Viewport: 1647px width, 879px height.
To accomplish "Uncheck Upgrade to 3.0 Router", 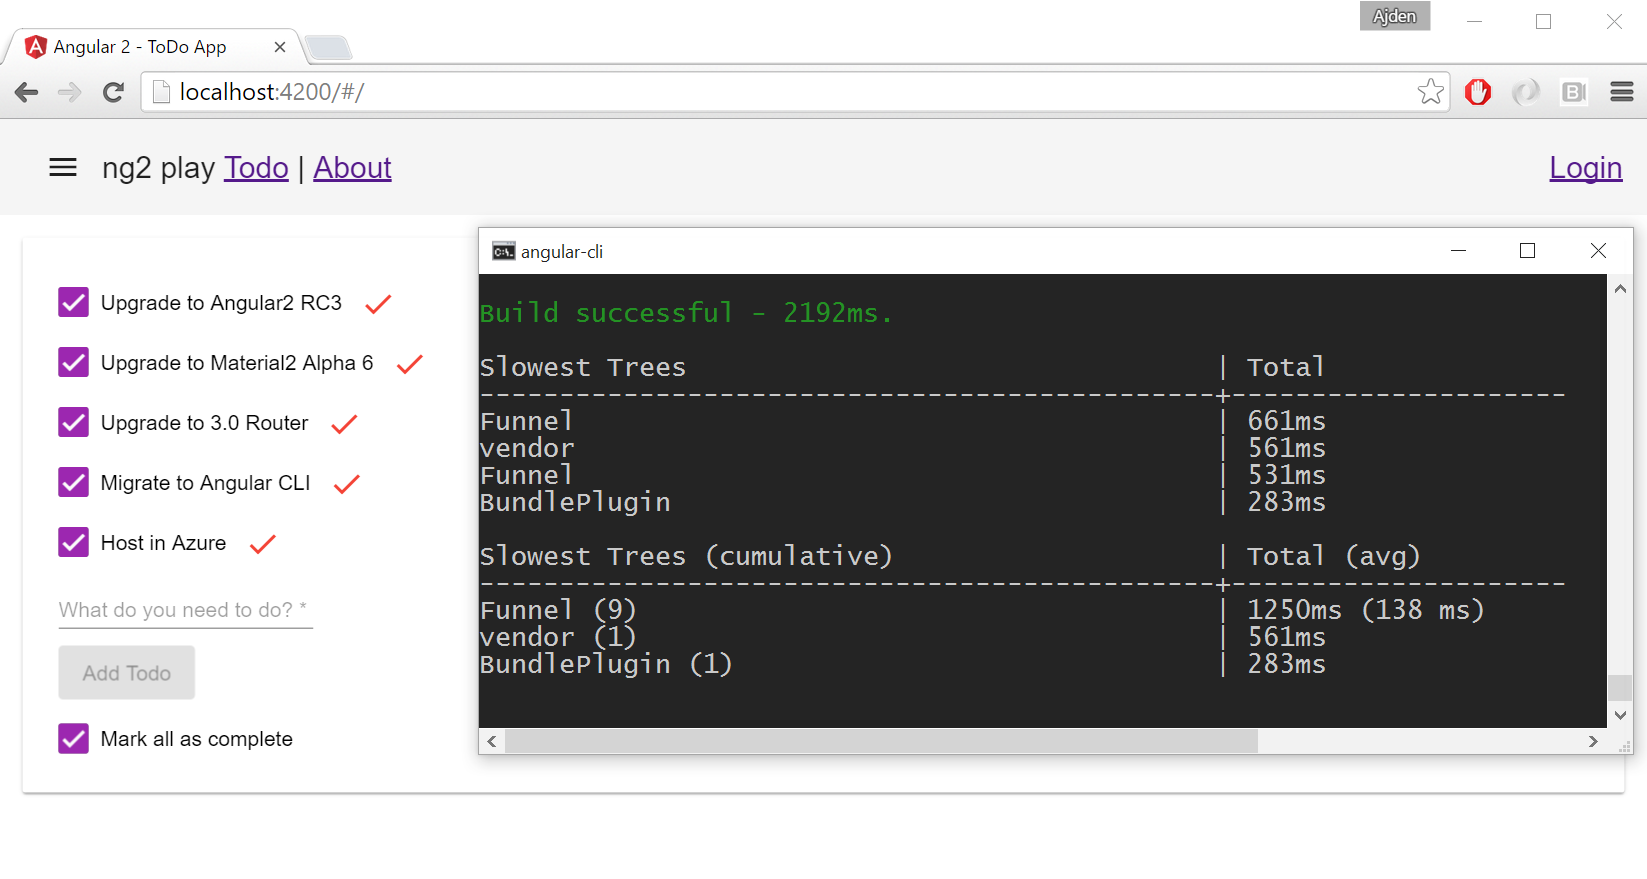I will [74, 422].
